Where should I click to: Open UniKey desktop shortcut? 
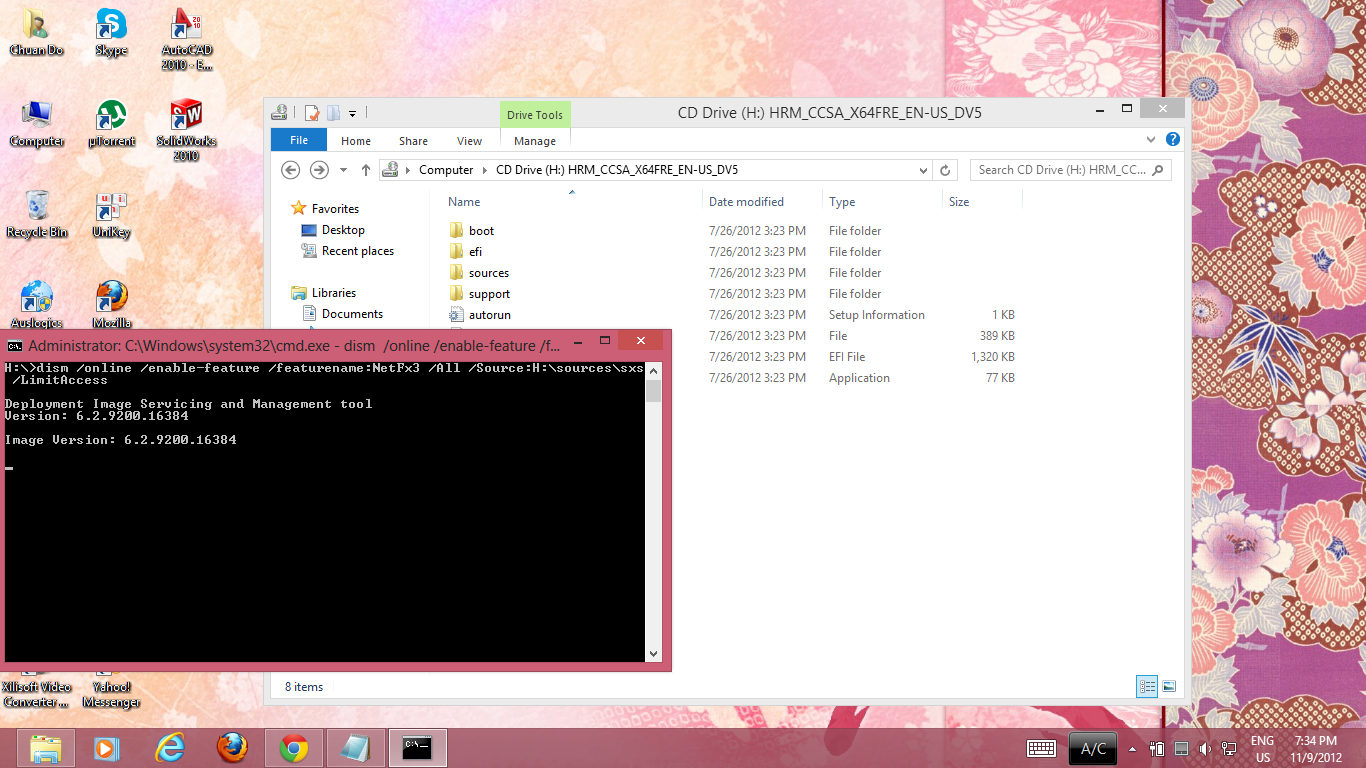point(111,214)
